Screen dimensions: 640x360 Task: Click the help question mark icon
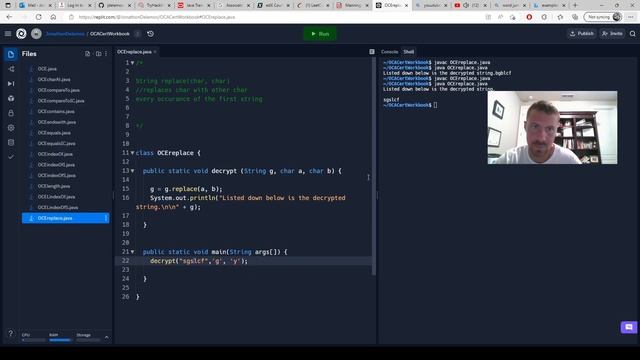tap(11, 333)
